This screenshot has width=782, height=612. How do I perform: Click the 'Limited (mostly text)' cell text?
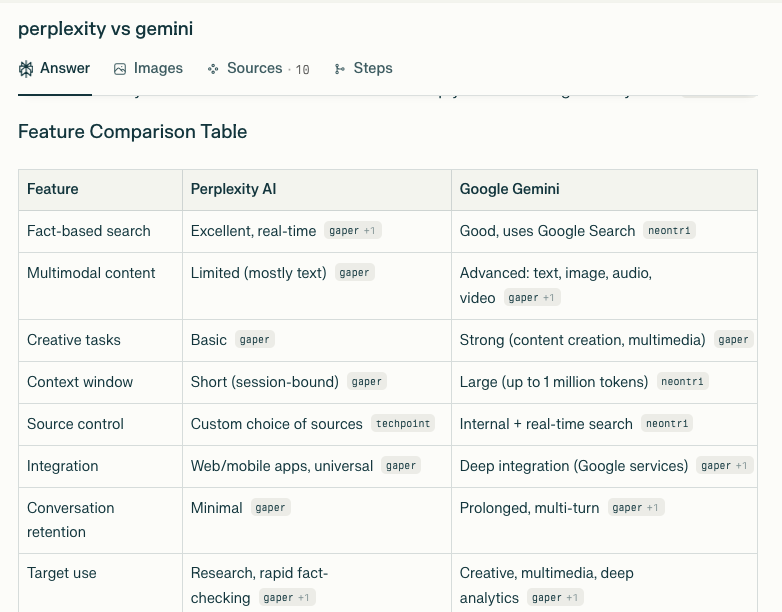point(259,273)
